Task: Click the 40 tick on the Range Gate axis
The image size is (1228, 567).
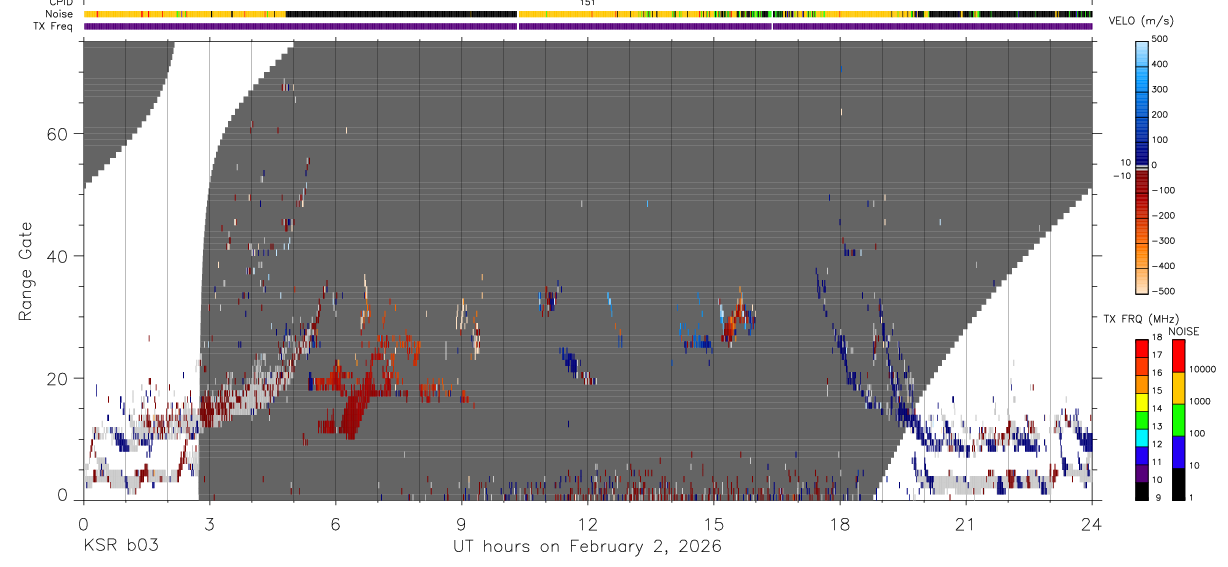Action: coord(60,256)
